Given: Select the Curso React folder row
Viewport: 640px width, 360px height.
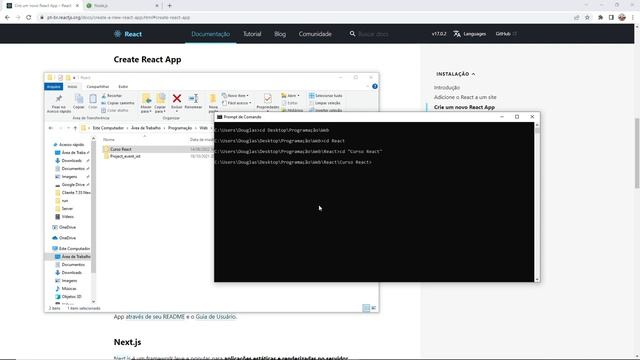Looking at the screenshot, I should tap(158, 149).
